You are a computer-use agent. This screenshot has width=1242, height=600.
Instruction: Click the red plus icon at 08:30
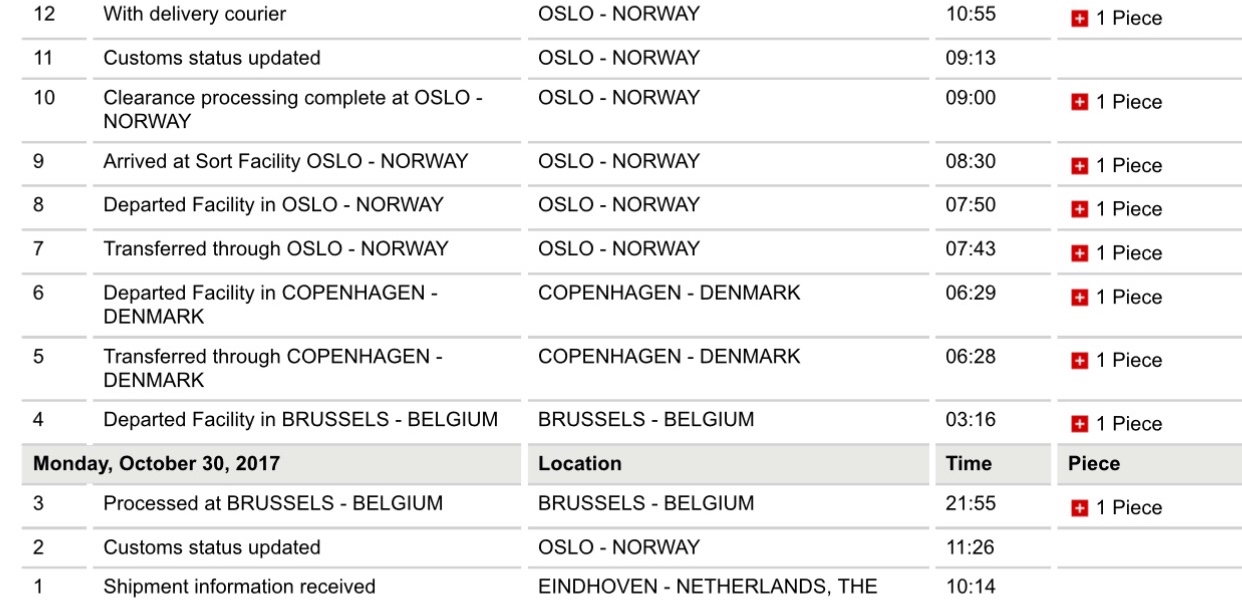tap(1081, 166)
